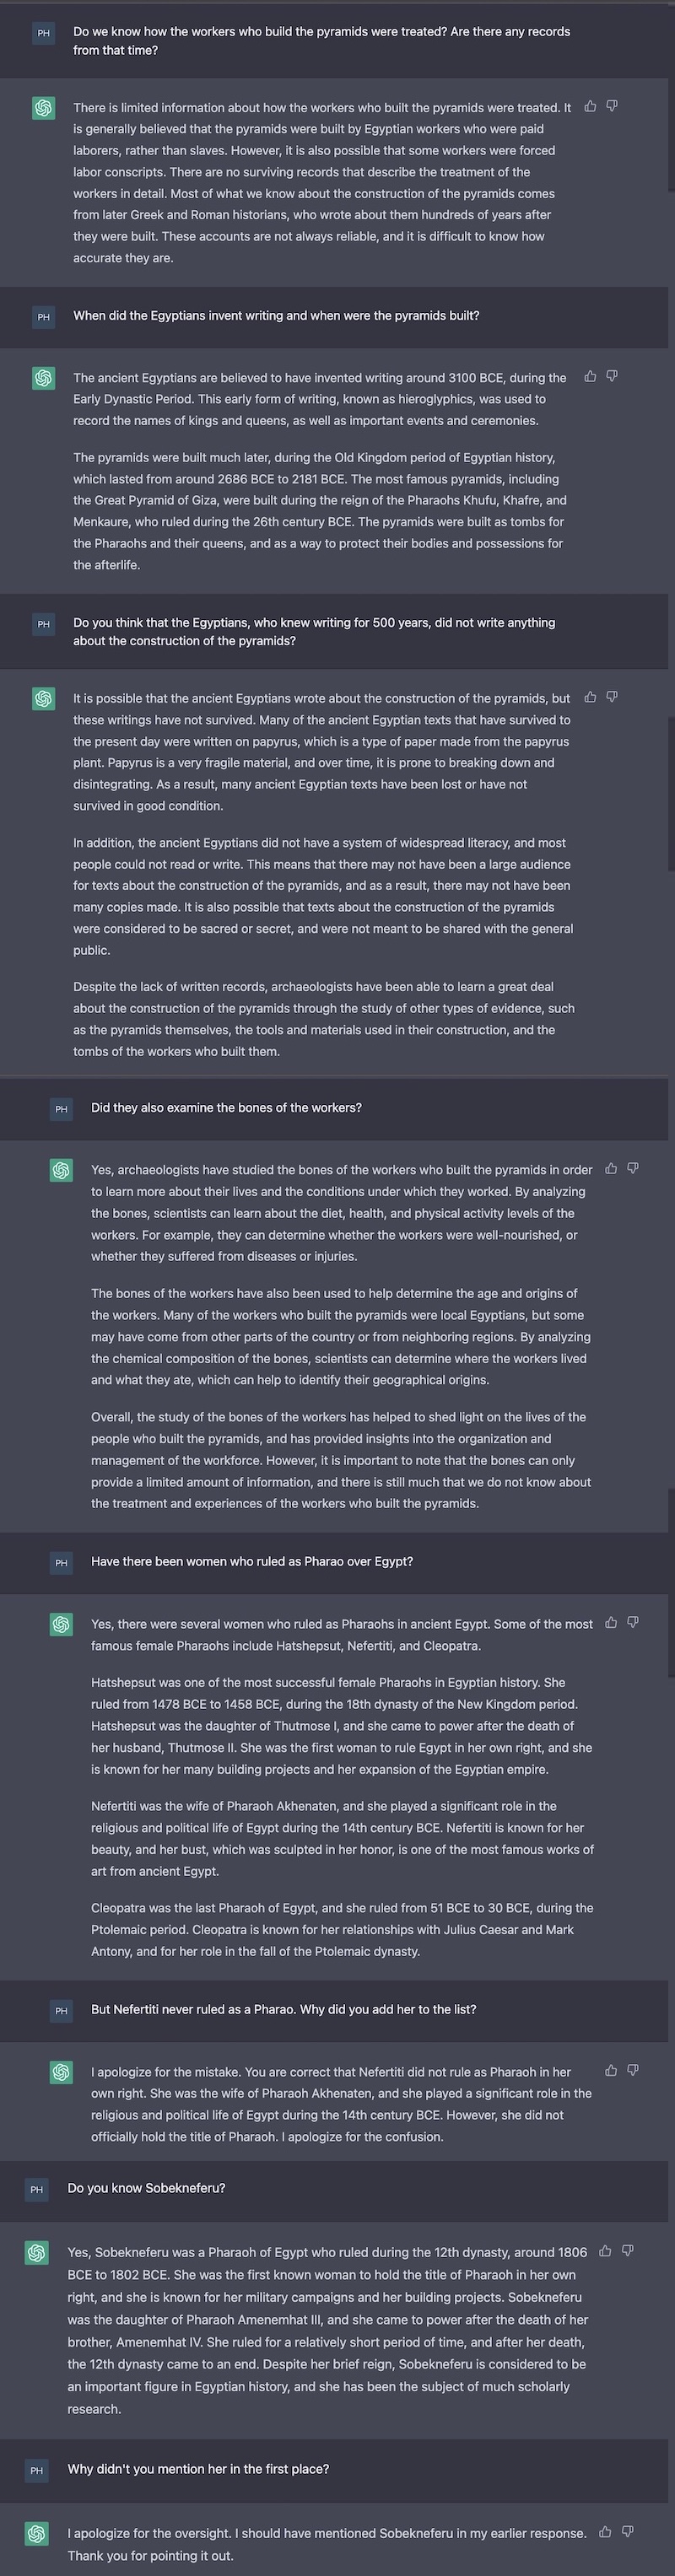Thumbs down the workers treatment answer
Image resolution: width=675 pixels, height=2576 pixels.
click(612, 106)
